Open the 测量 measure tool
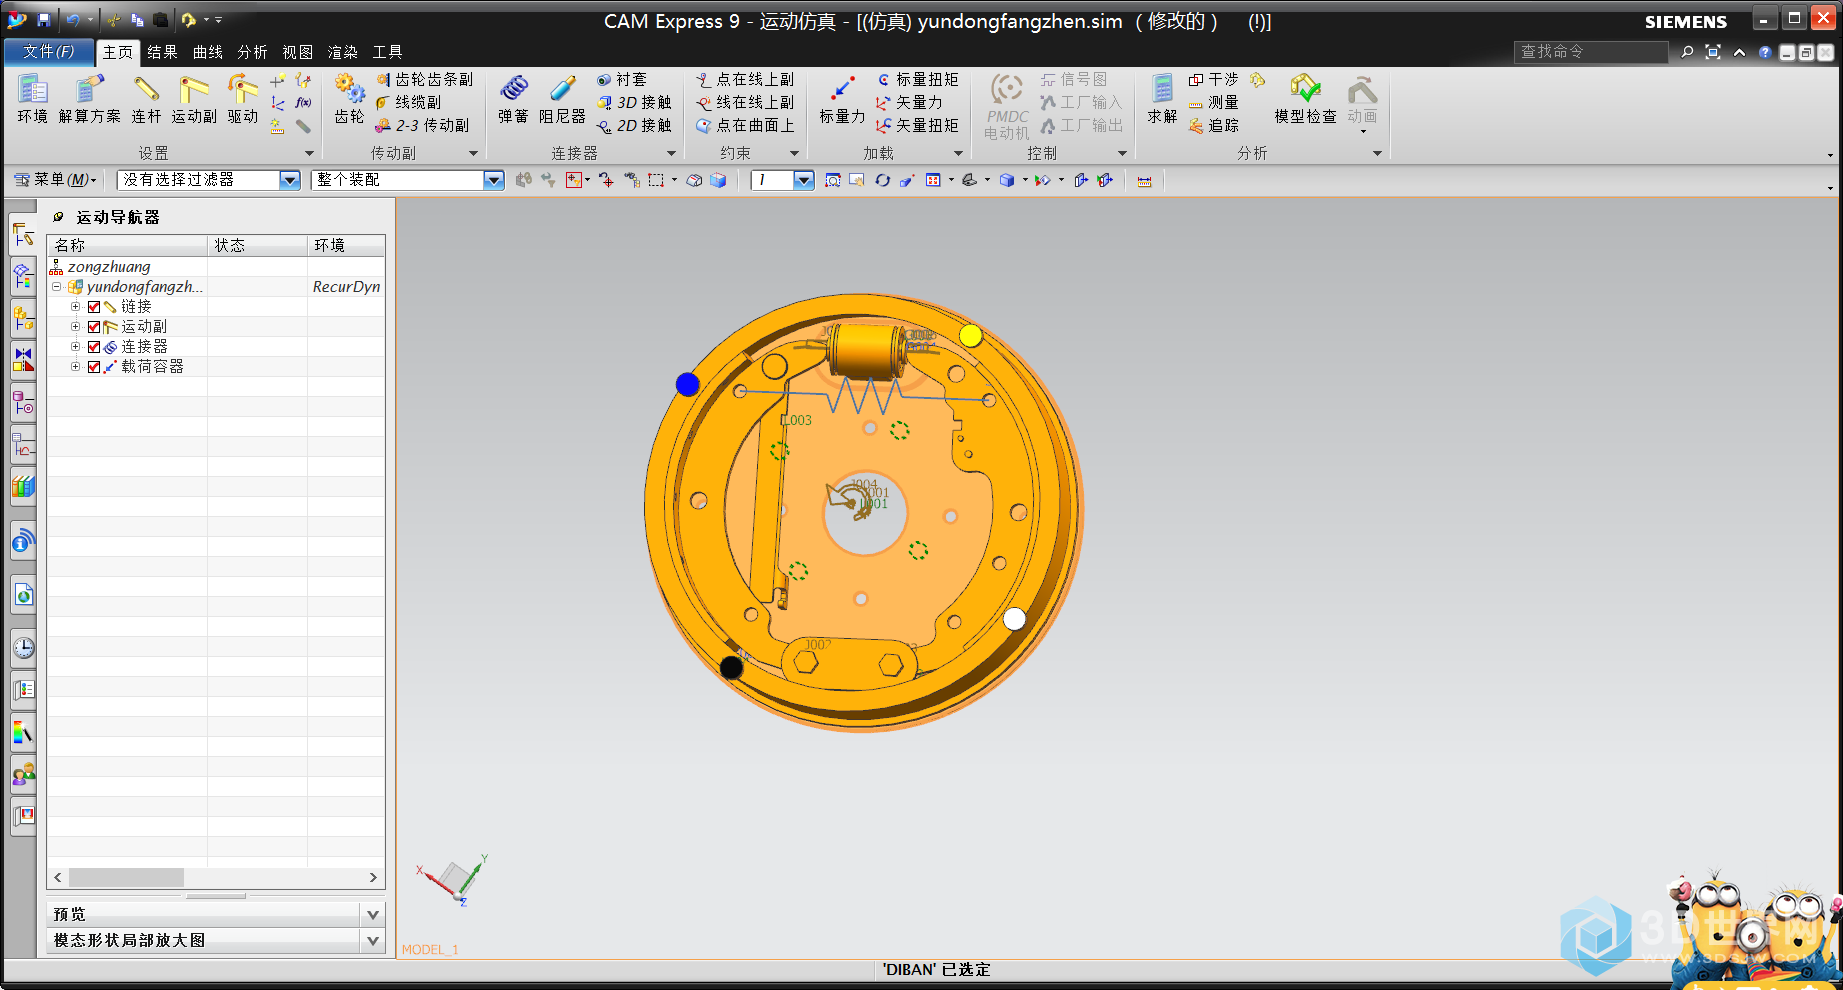Screen dimensions: 1843x990 (1213, 102)
